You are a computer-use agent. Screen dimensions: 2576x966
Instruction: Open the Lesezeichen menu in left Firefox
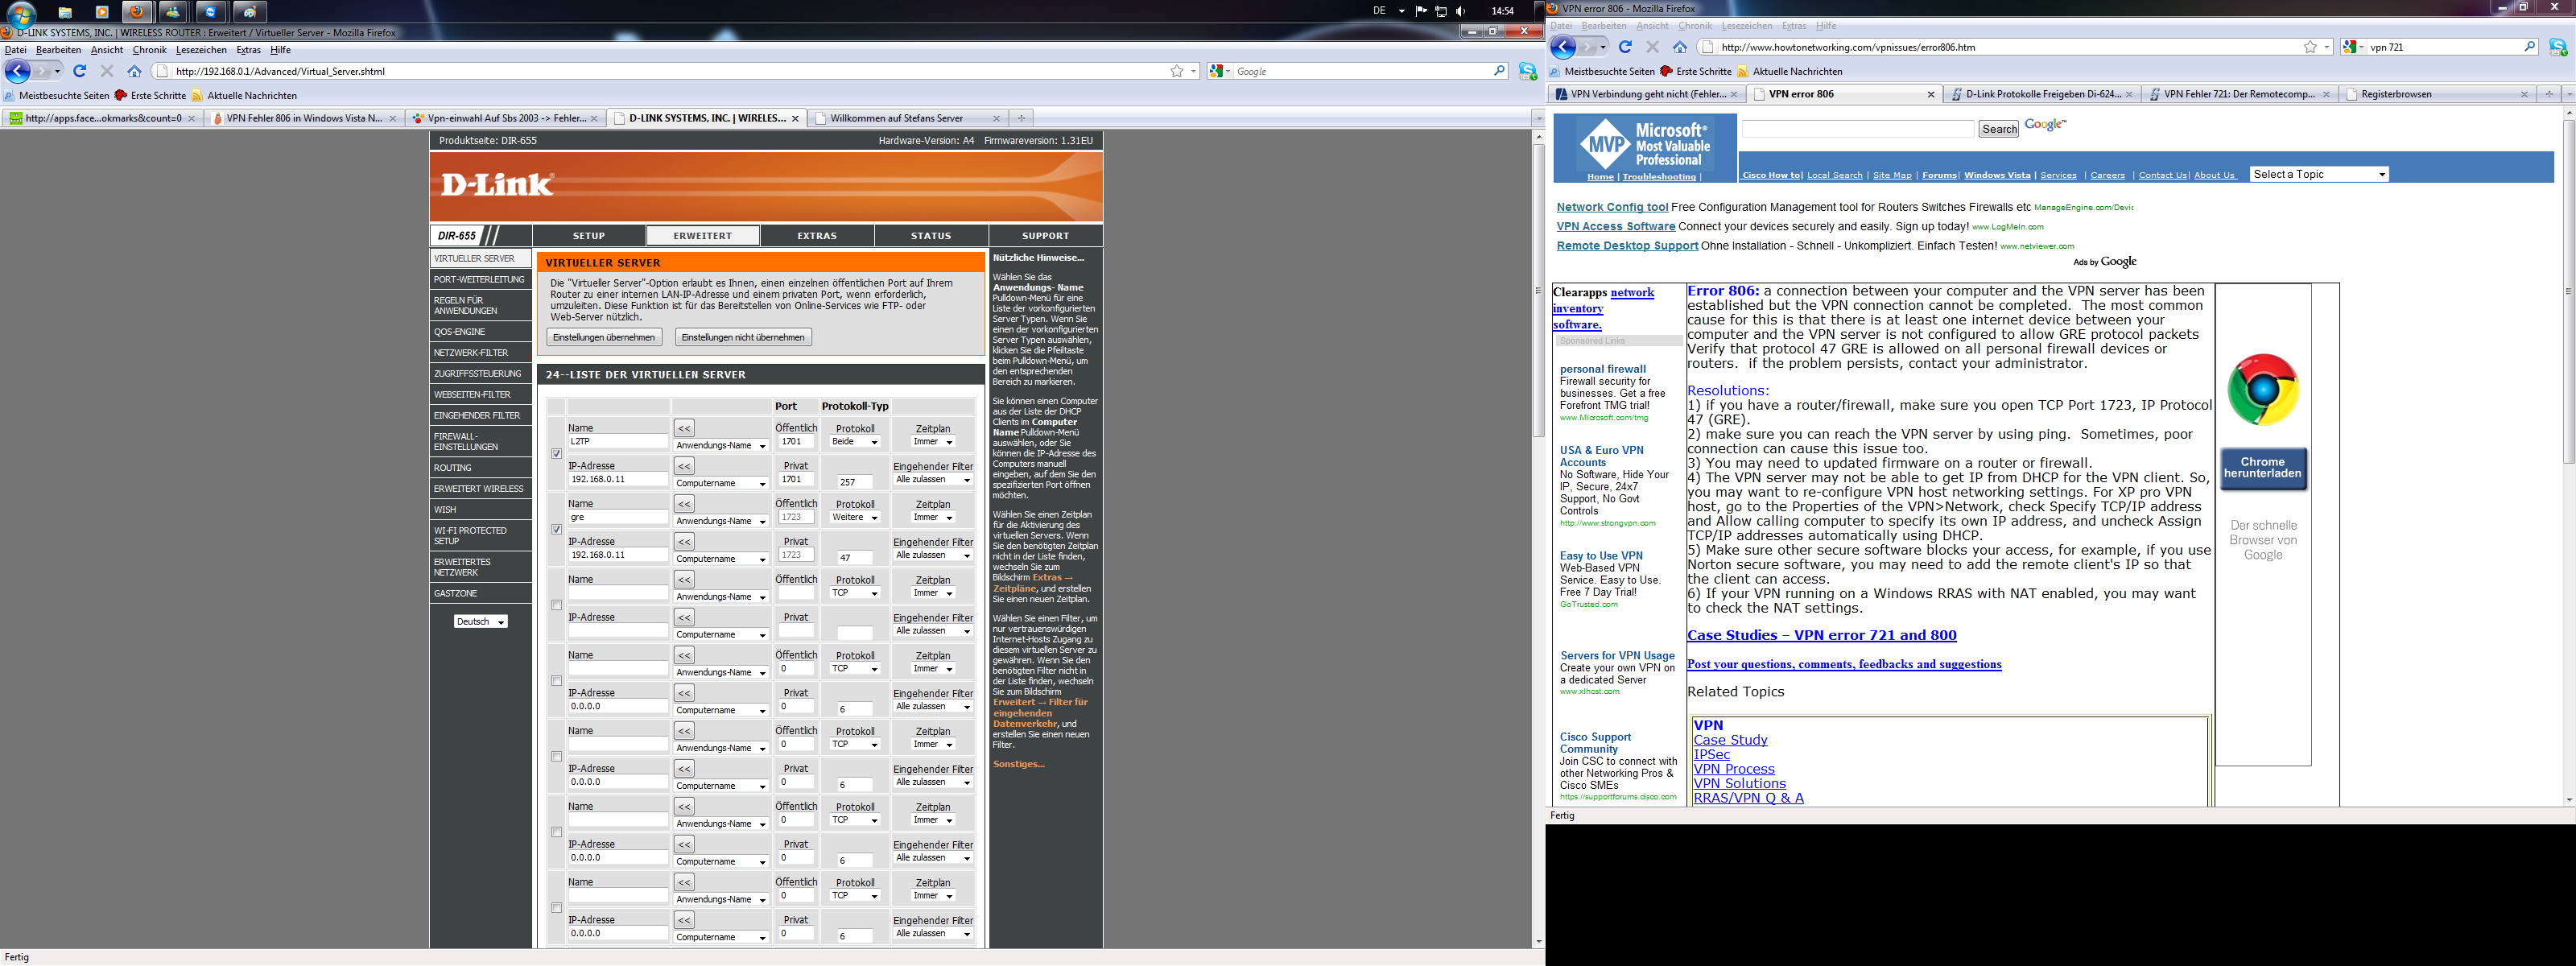[201, 50]
